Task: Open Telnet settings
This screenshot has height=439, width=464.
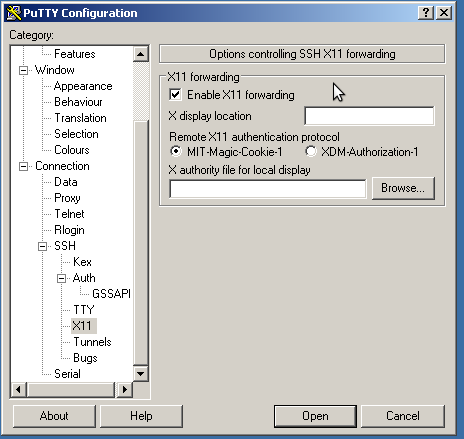Action: 69,214
